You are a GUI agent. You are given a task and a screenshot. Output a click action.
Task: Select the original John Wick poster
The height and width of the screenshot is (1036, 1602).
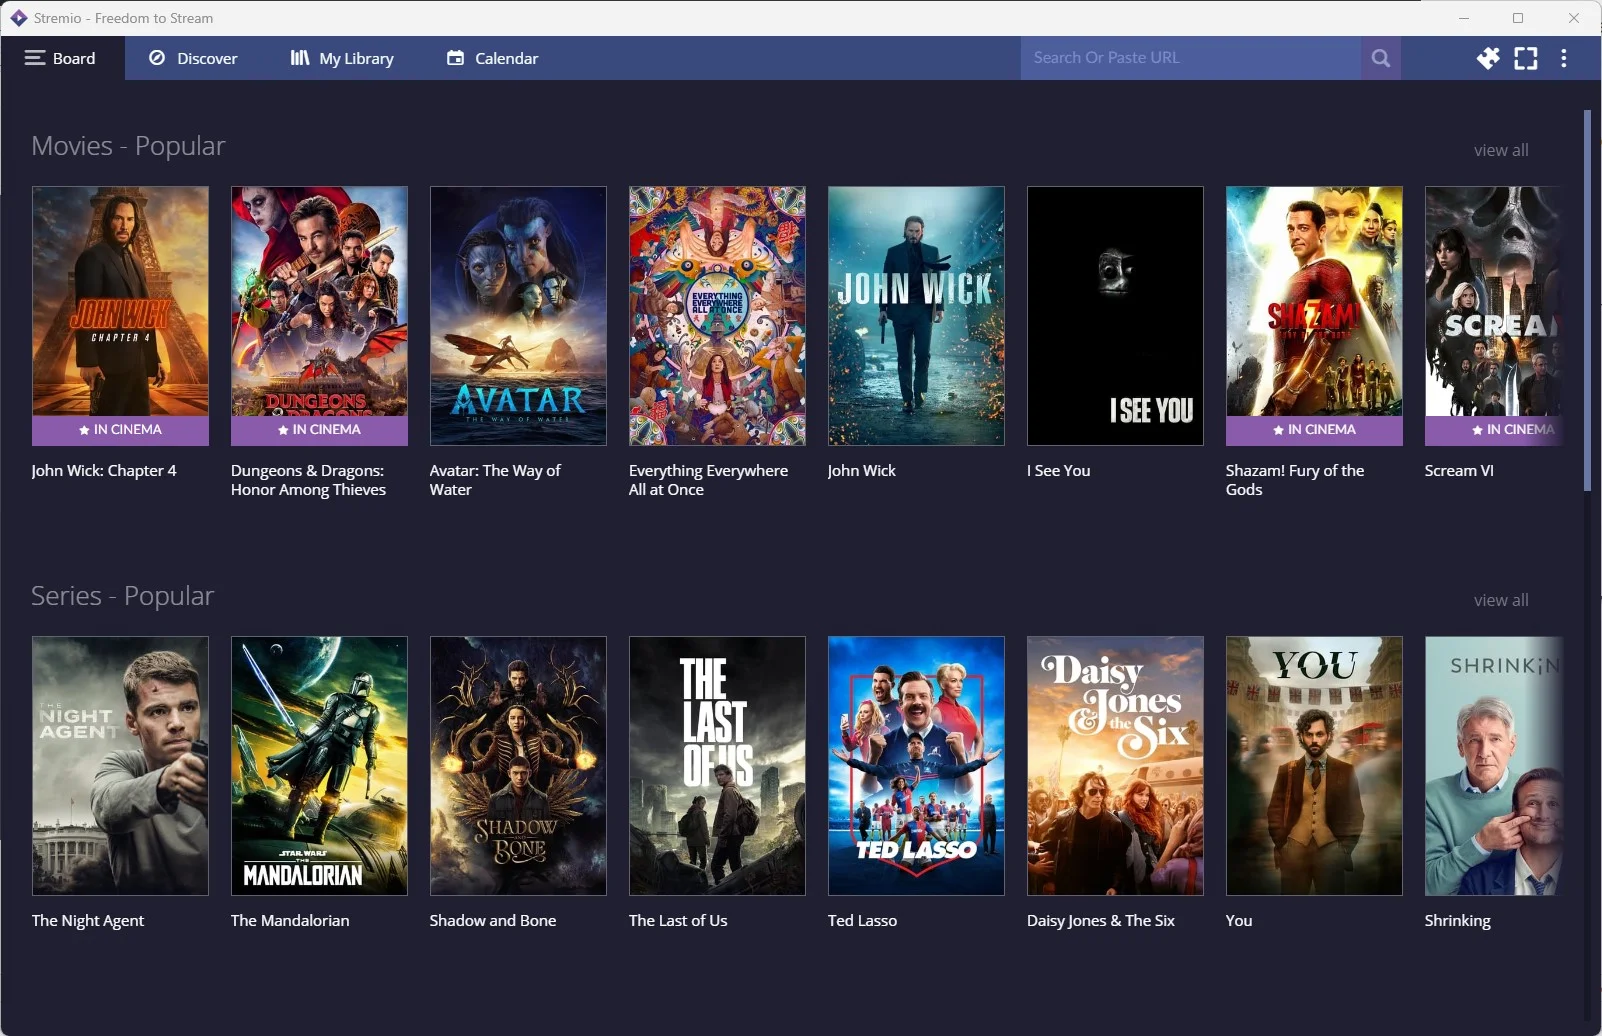point(916,315)
